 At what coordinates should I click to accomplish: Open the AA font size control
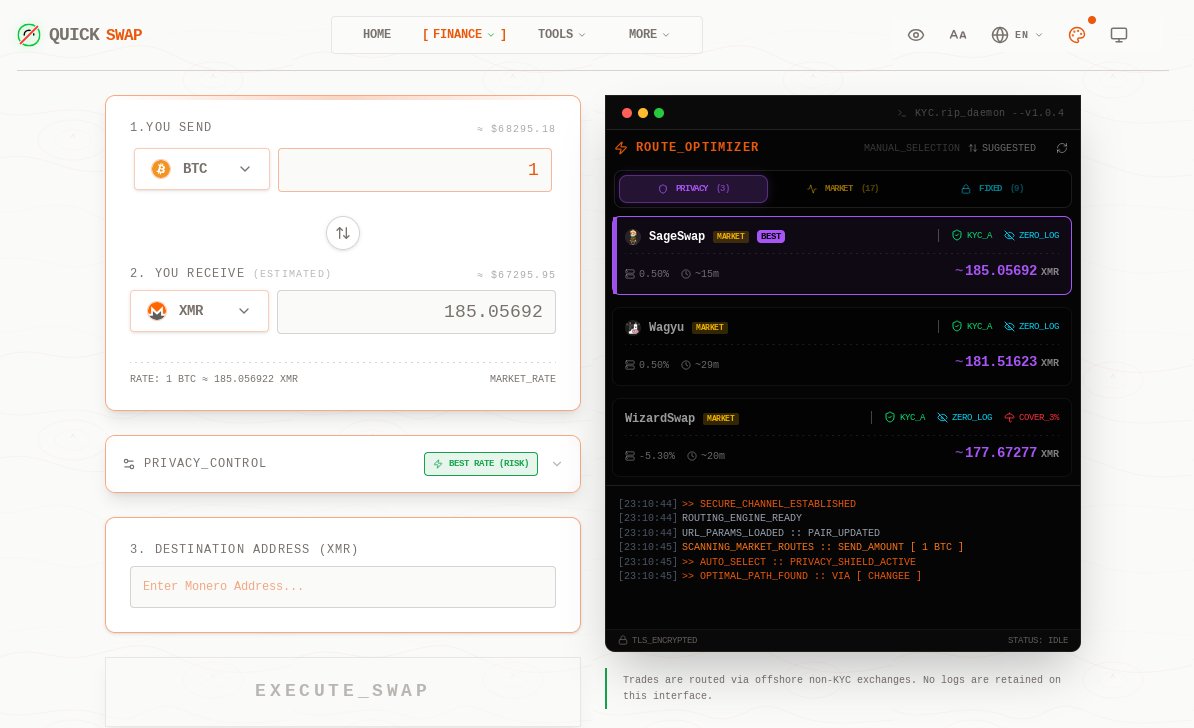click(x=958, y=35)
